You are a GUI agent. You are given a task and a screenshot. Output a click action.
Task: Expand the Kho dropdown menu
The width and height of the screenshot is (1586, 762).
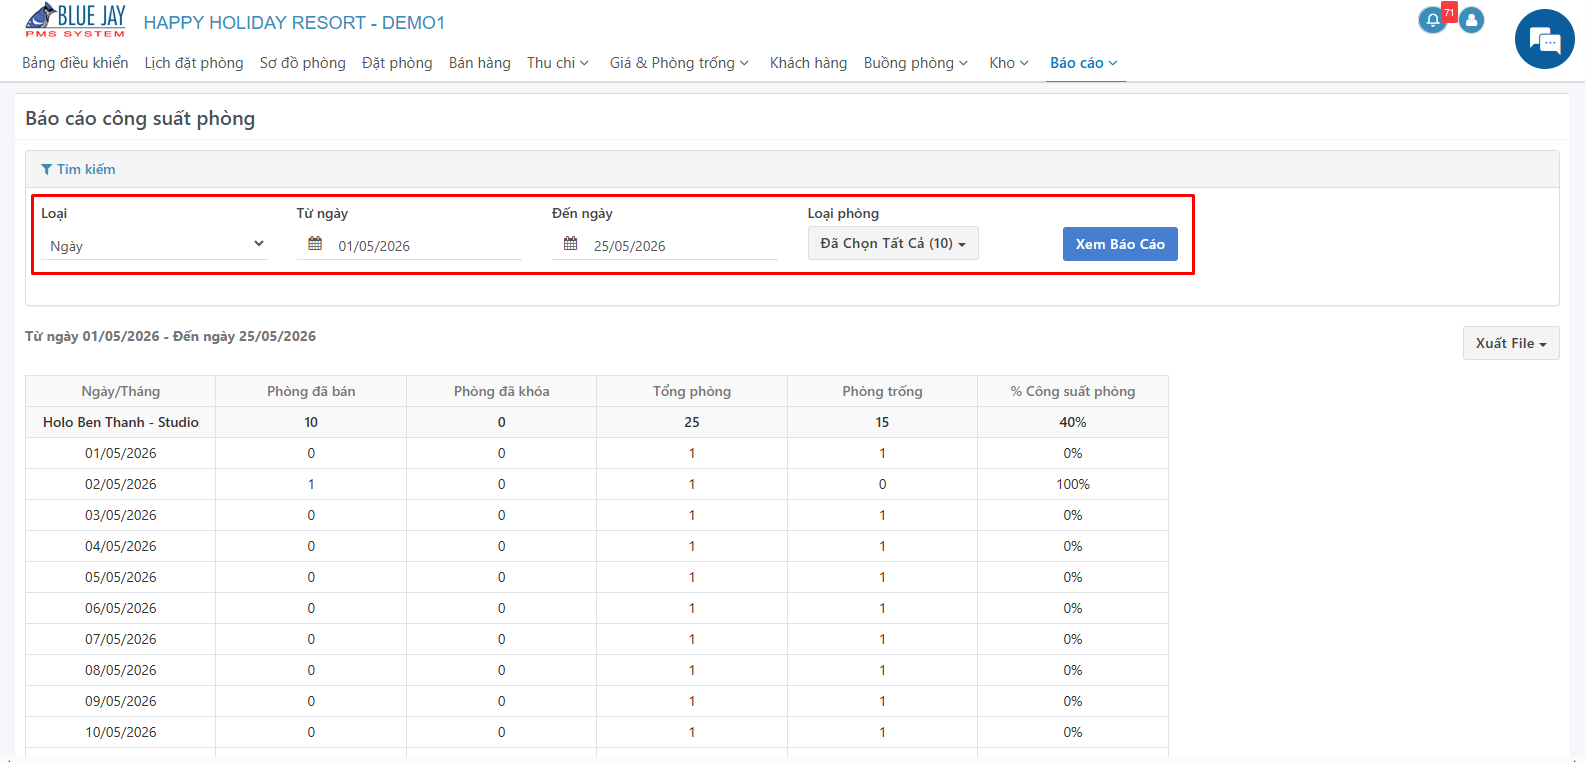click(1009, 63)
